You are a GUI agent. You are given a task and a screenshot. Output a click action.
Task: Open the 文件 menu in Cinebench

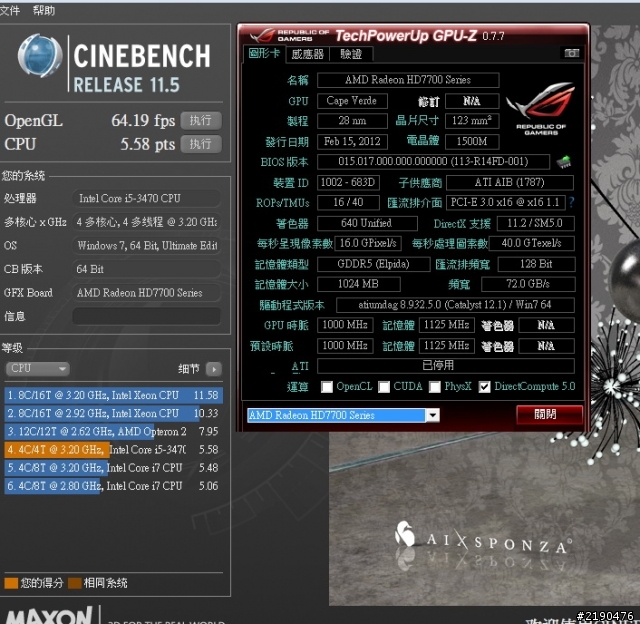[x=10, y=10]
